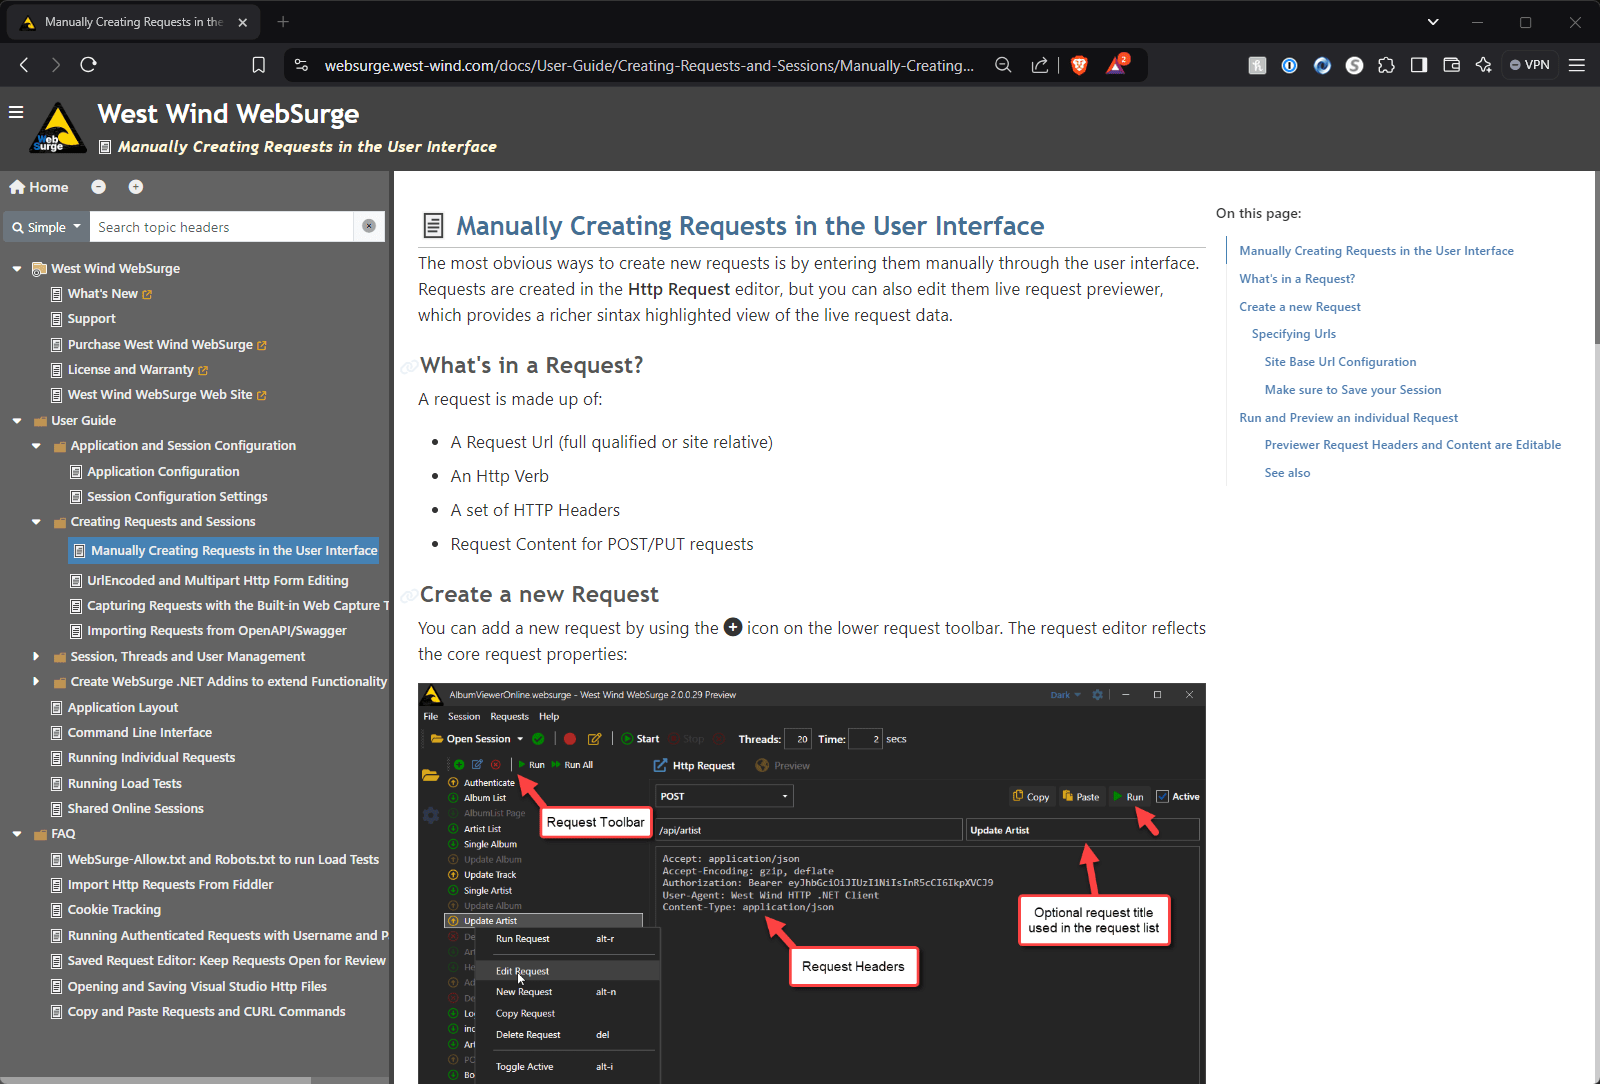The width and height of the screenshot is (1600, 1084).
Task: Open What's New topic
Action: click(x=102, y=294)
